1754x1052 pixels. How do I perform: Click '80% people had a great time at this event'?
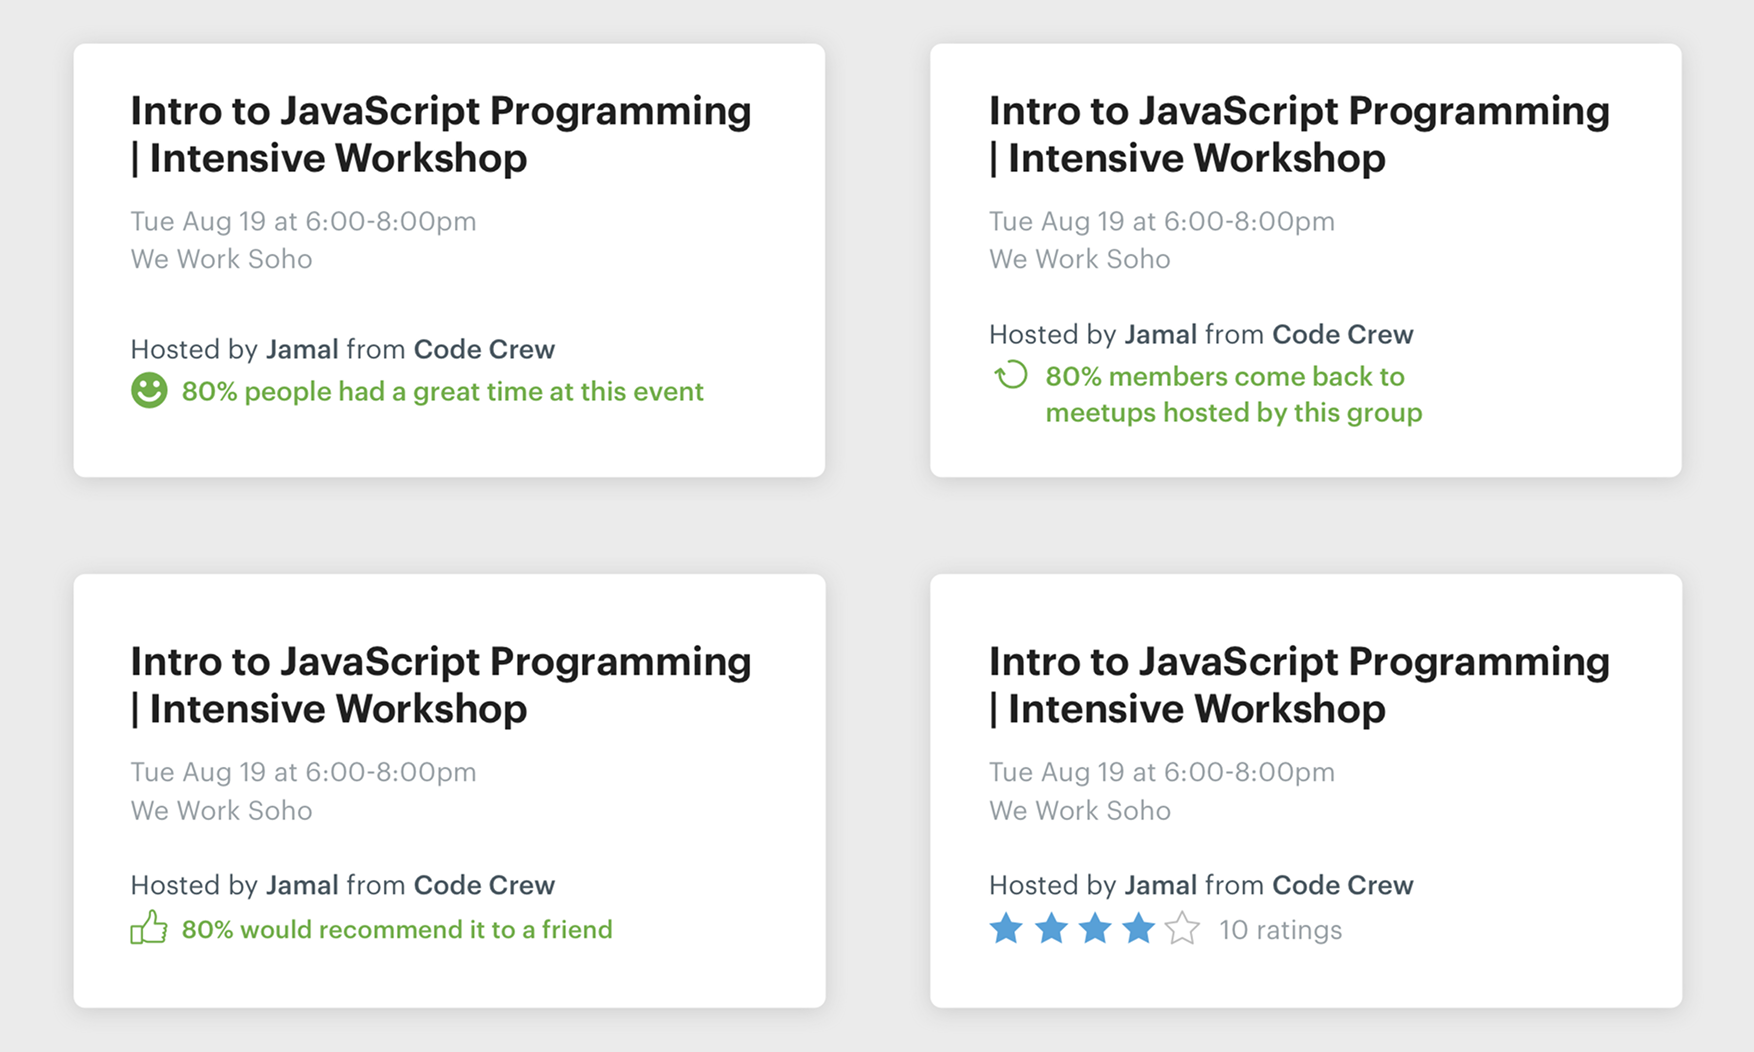point(442,391)
